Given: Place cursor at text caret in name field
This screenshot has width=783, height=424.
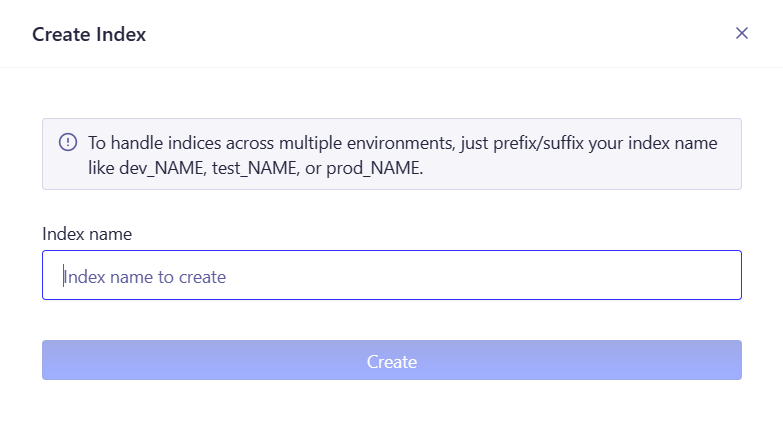Looking at the screenshot, I should coord(63,276).
